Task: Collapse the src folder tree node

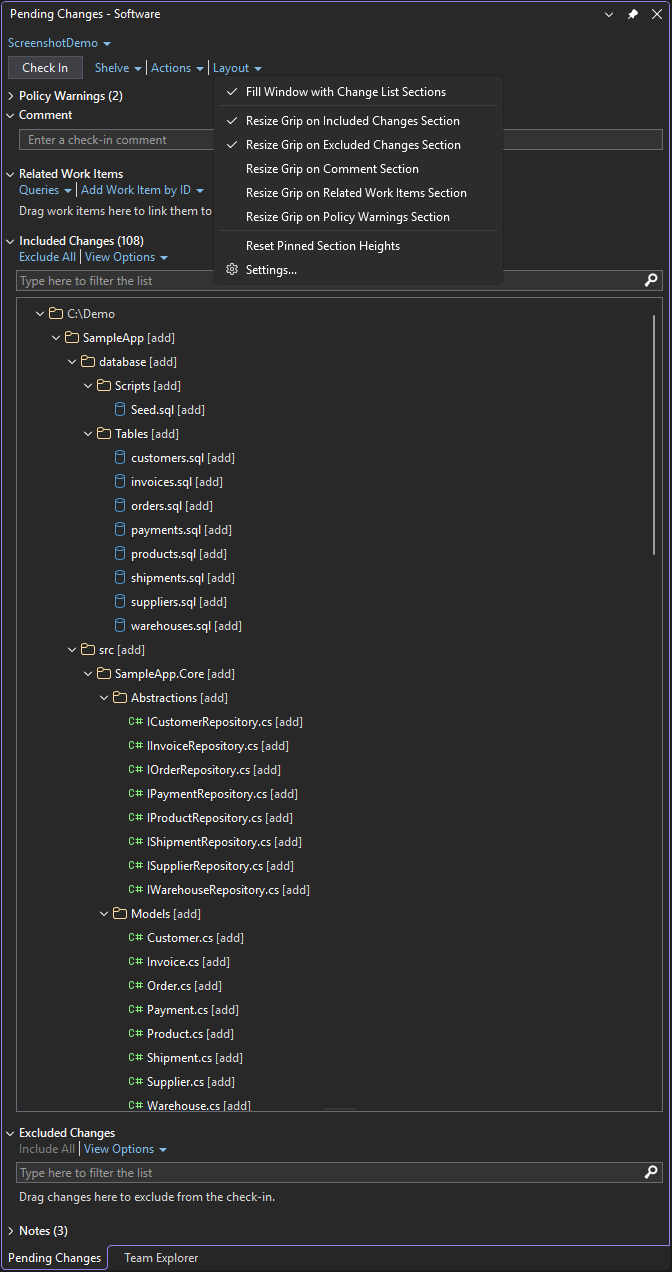Action: click(x=72, y=650)
